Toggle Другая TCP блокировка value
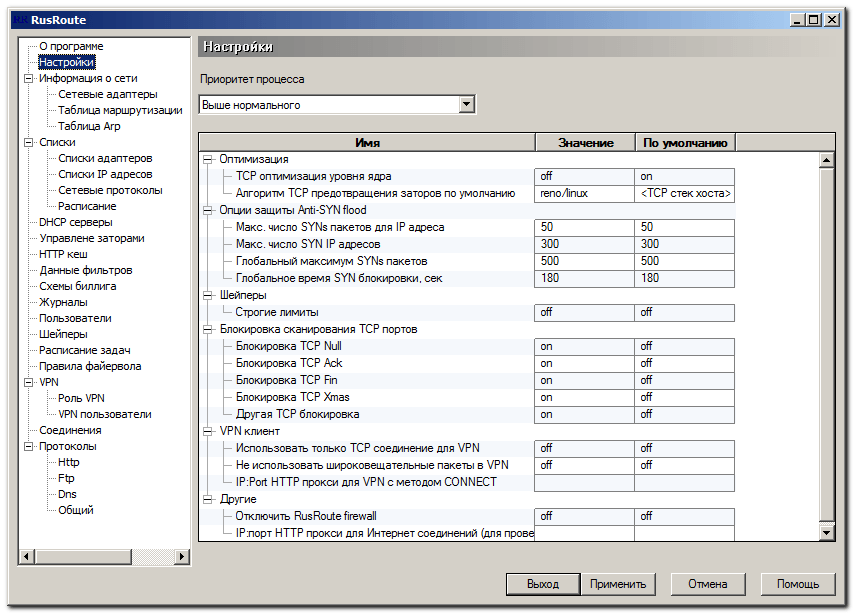 pos(584,414)
